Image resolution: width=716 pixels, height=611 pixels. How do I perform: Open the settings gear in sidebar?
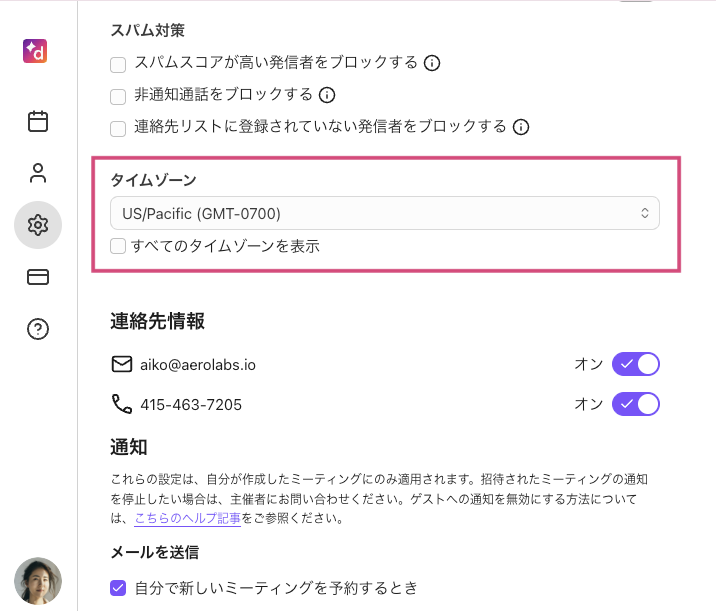[38, 225]
